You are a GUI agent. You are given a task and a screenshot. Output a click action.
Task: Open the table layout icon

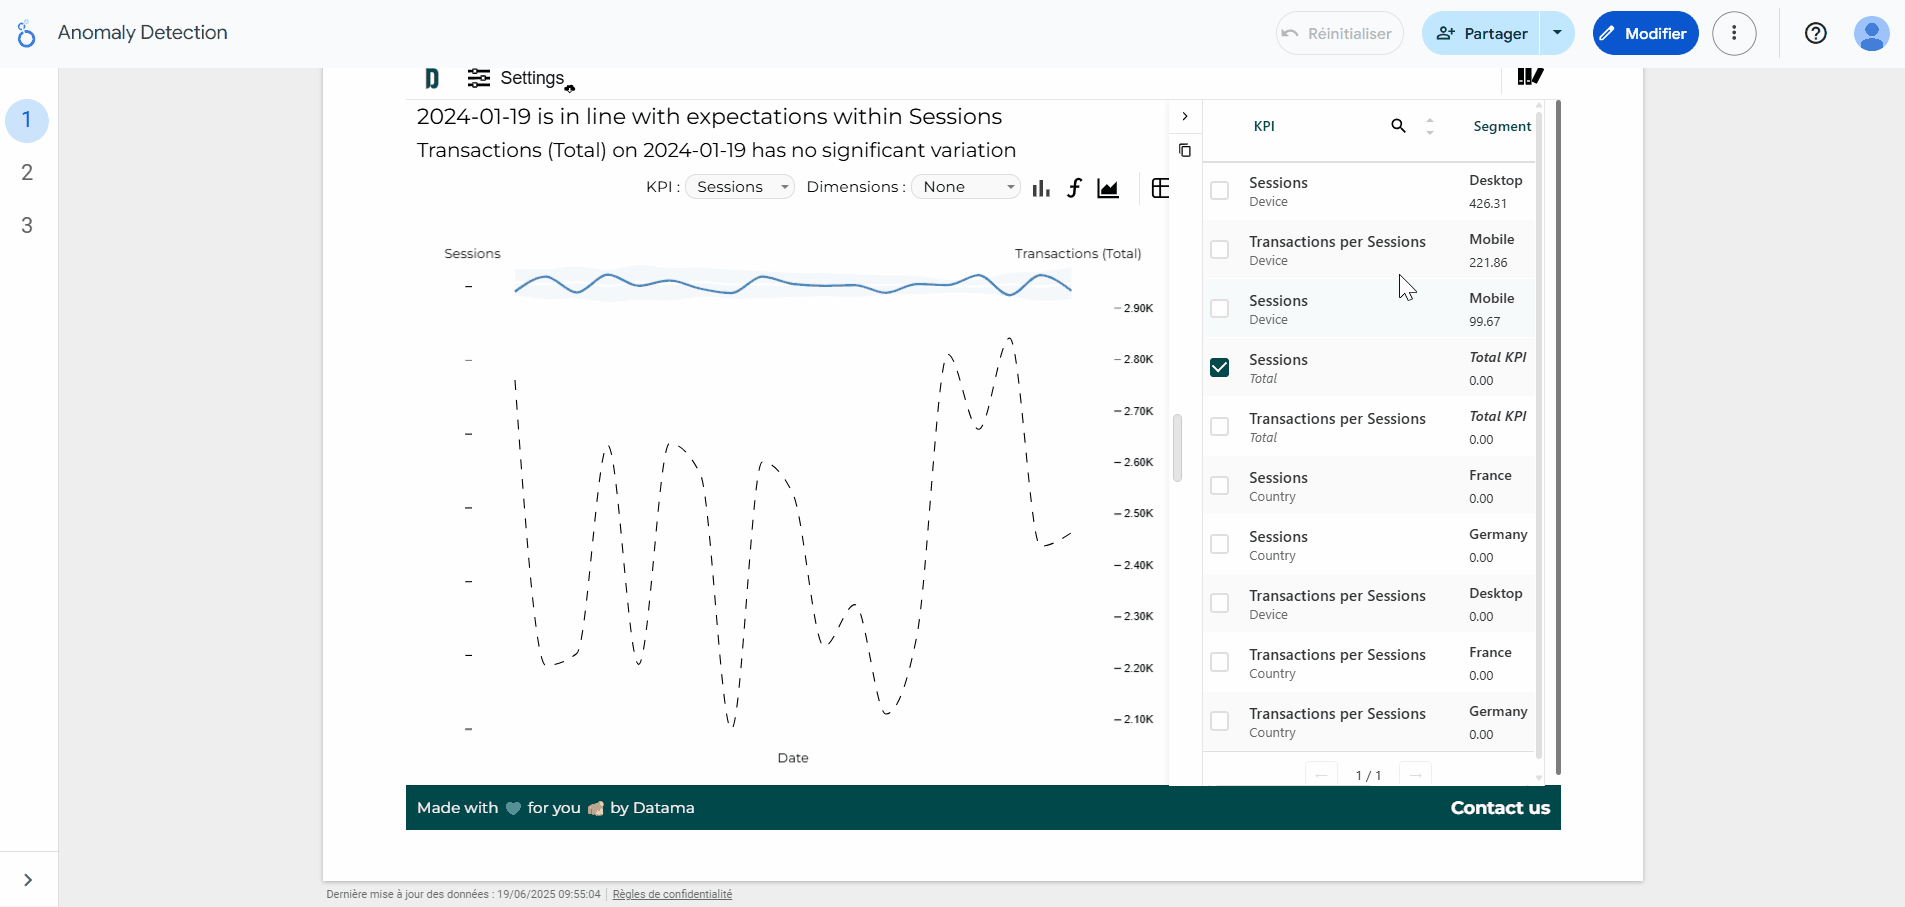pos(1161,188)
